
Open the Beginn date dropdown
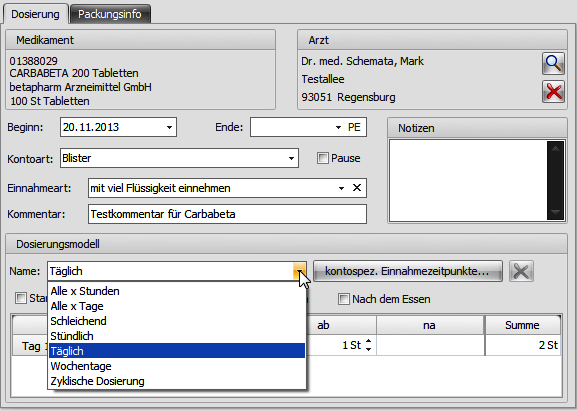point(169,127)
